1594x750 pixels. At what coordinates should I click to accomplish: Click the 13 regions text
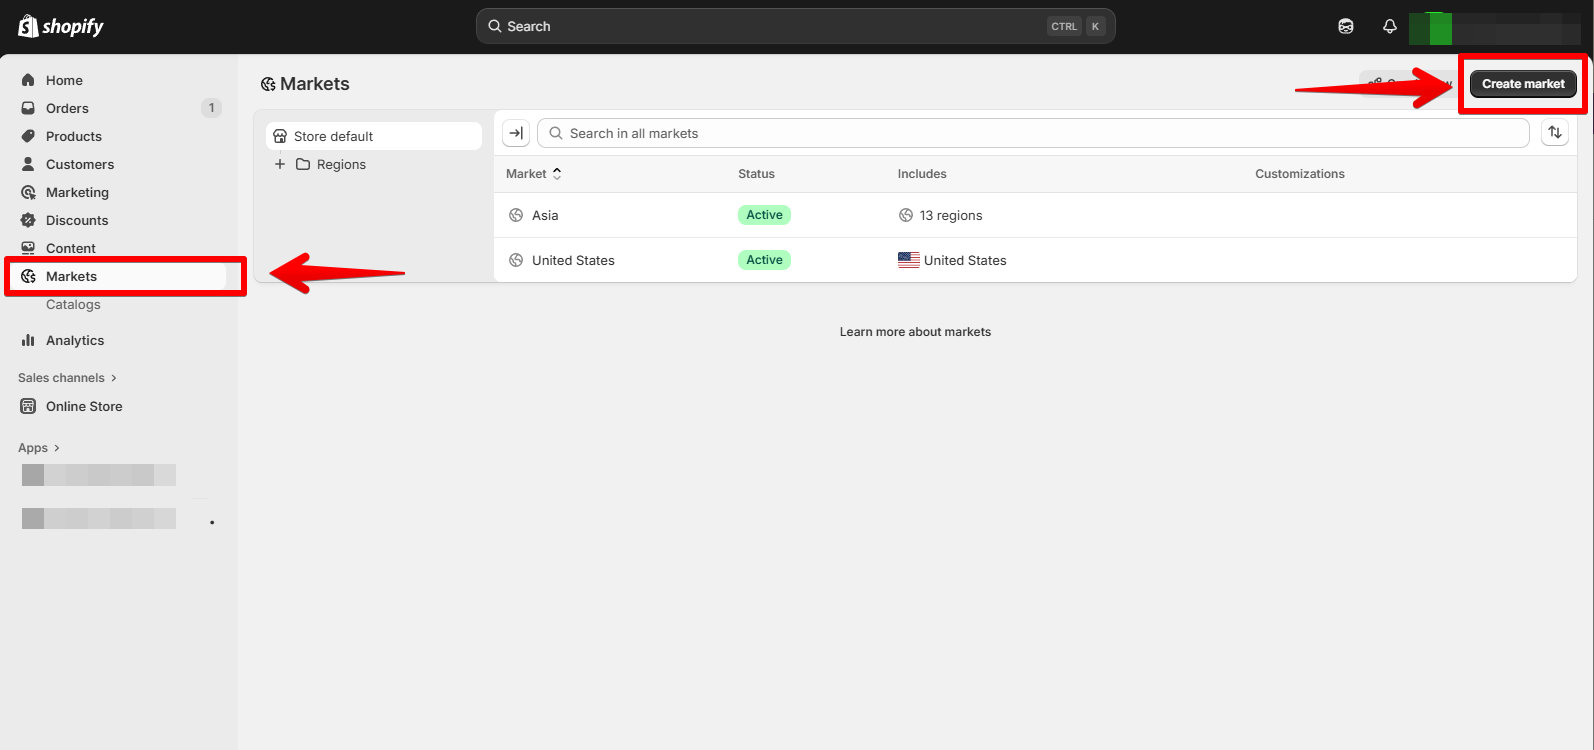951,215
